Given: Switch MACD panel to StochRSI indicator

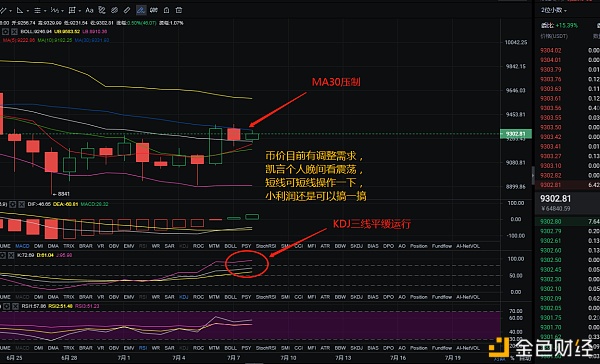Looking at the screenshot, I should click(266, 246).
